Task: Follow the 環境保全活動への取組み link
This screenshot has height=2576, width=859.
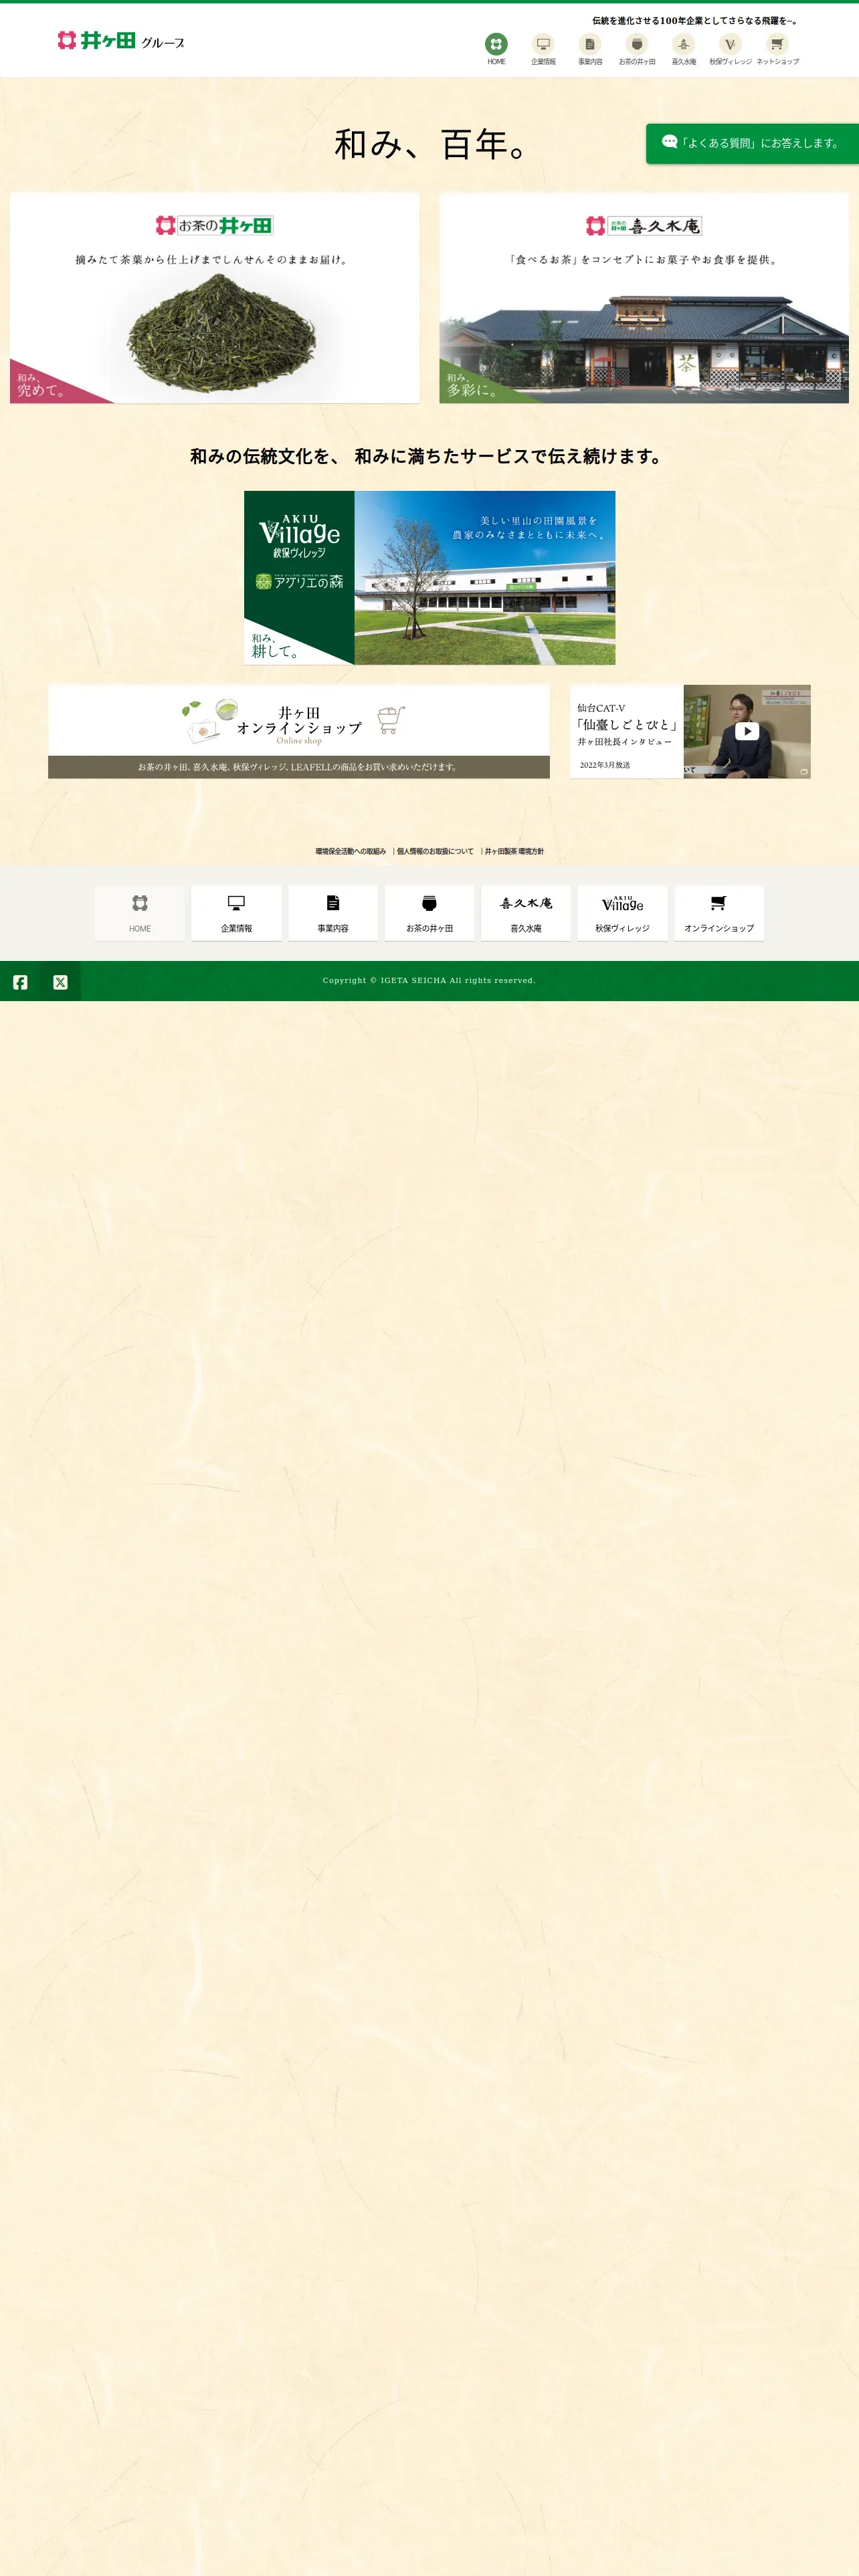Action: (350, 852)
